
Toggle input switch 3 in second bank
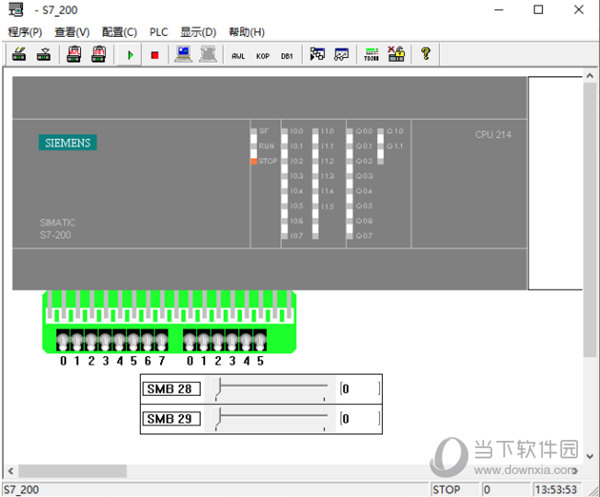click(232, 340)
